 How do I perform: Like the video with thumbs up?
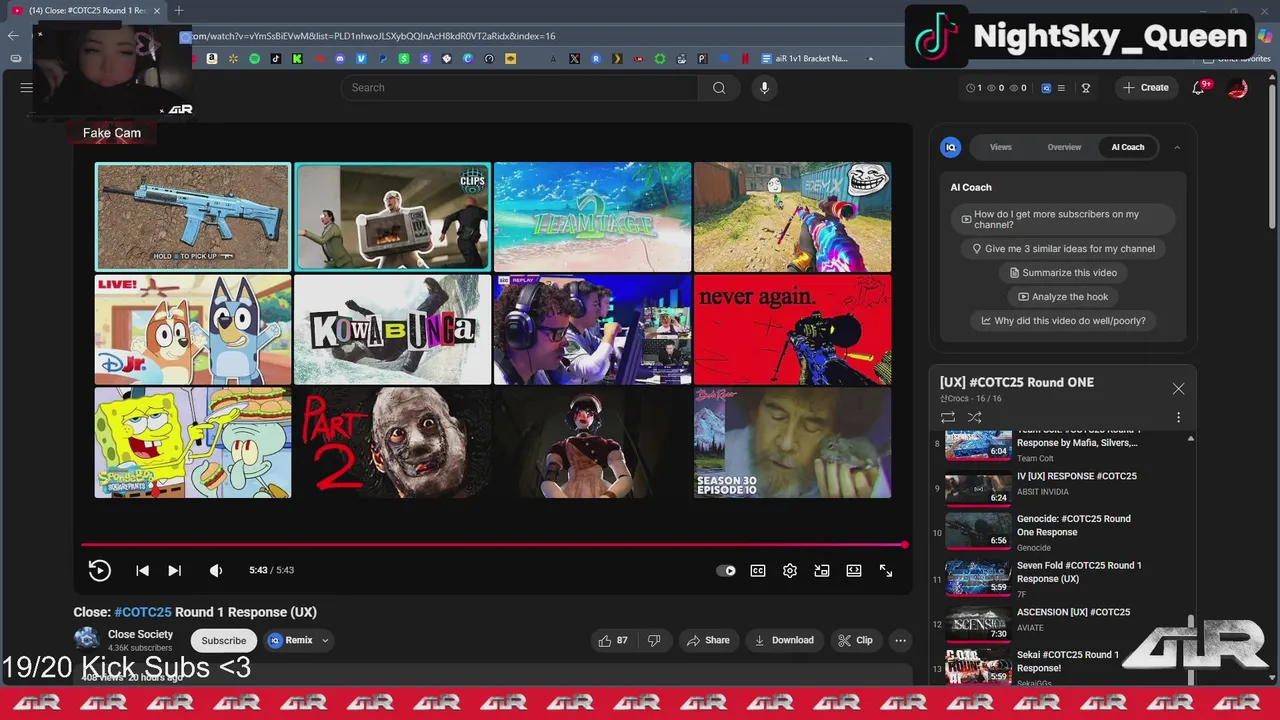(613, 640)
